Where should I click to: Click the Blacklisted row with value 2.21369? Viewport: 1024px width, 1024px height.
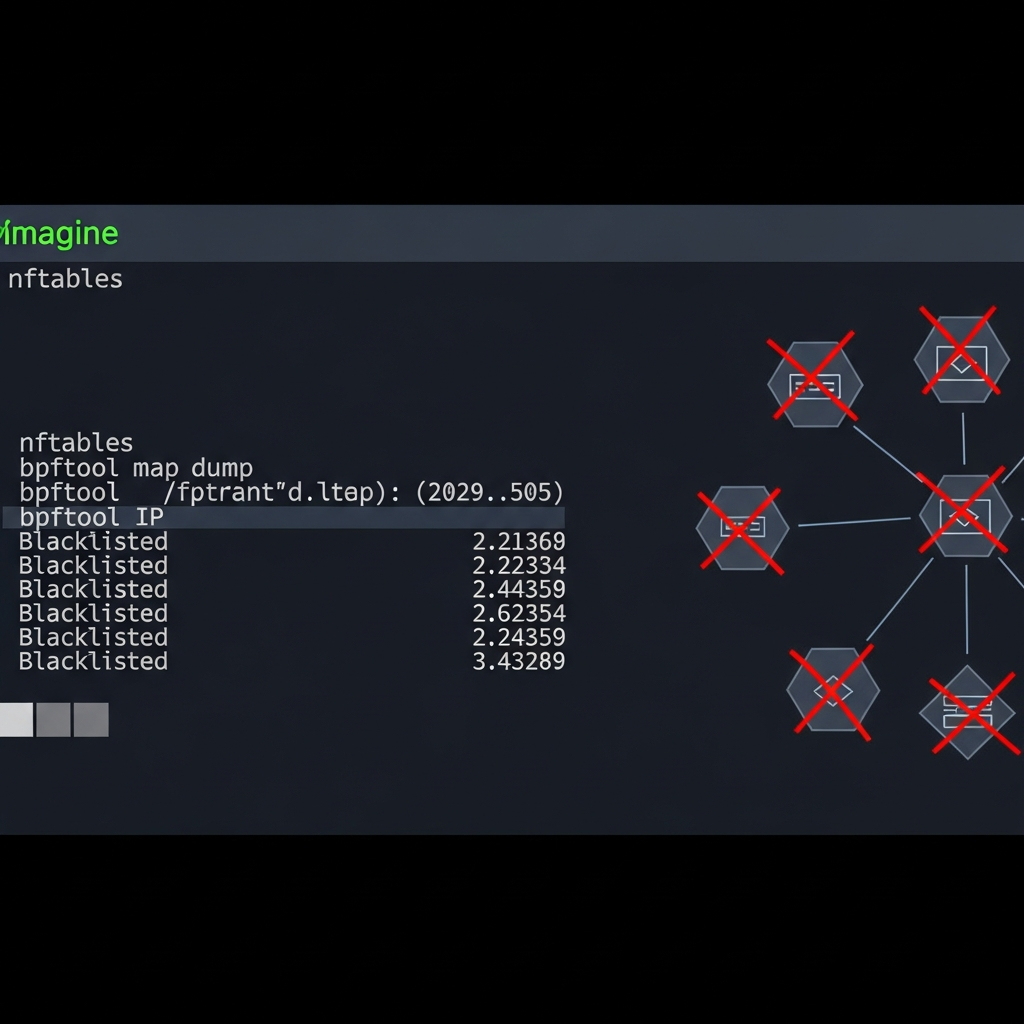tap(292, 541)
